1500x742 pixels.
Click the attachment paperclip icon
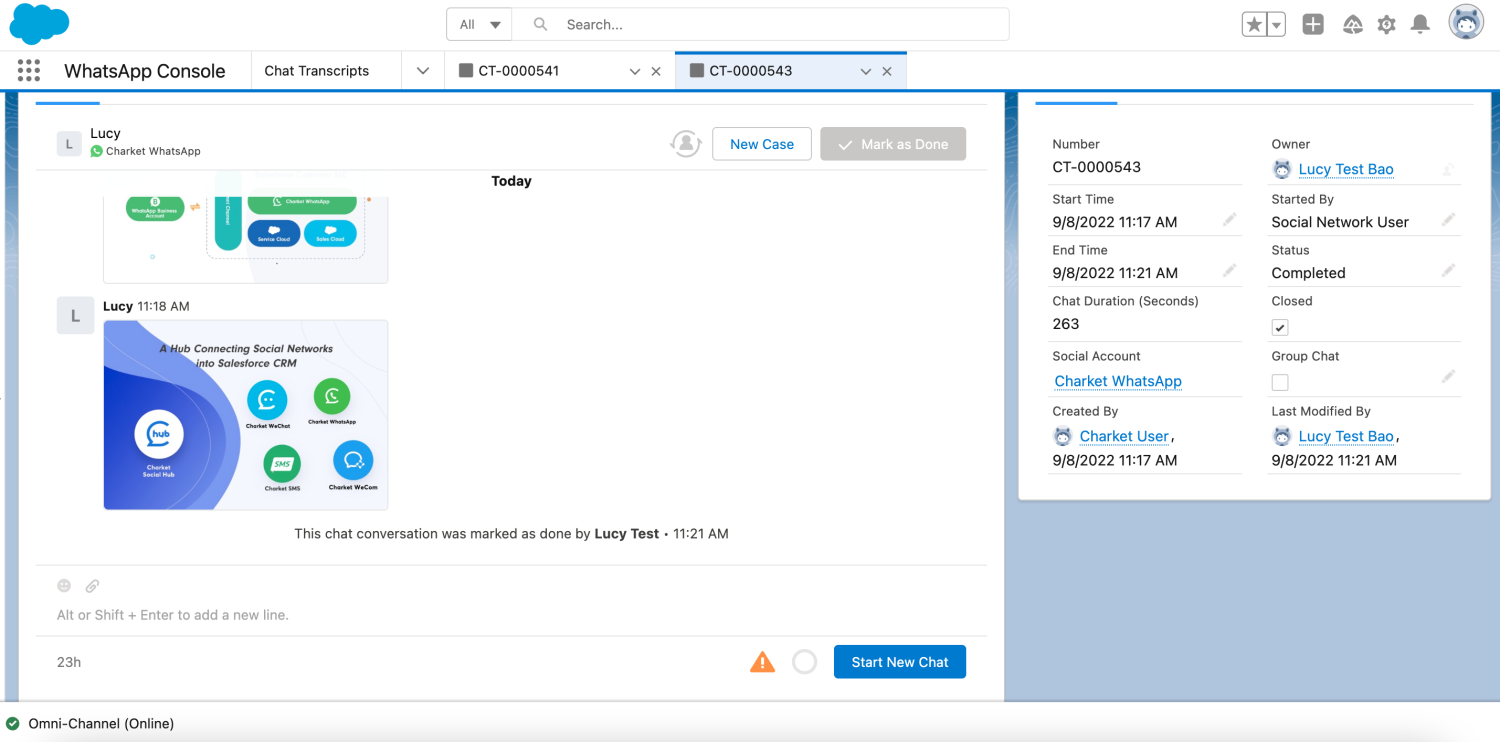coord(92,586)
